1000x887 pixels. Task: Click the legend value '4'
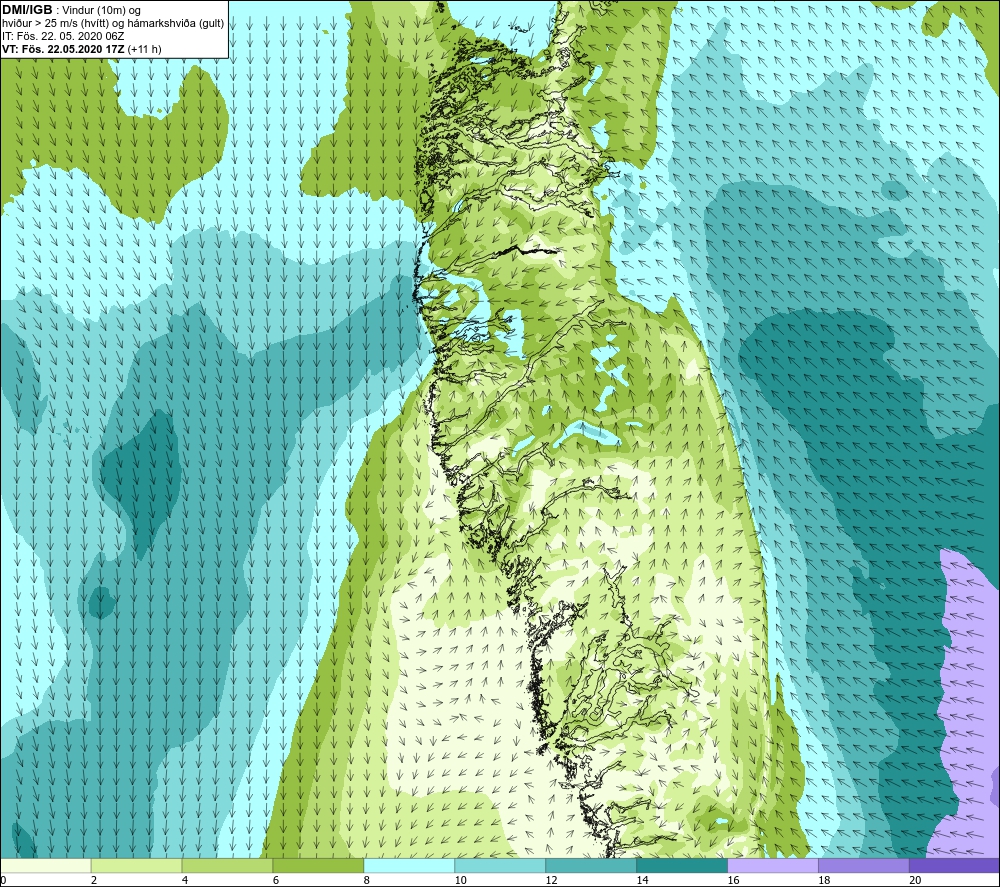185,880
